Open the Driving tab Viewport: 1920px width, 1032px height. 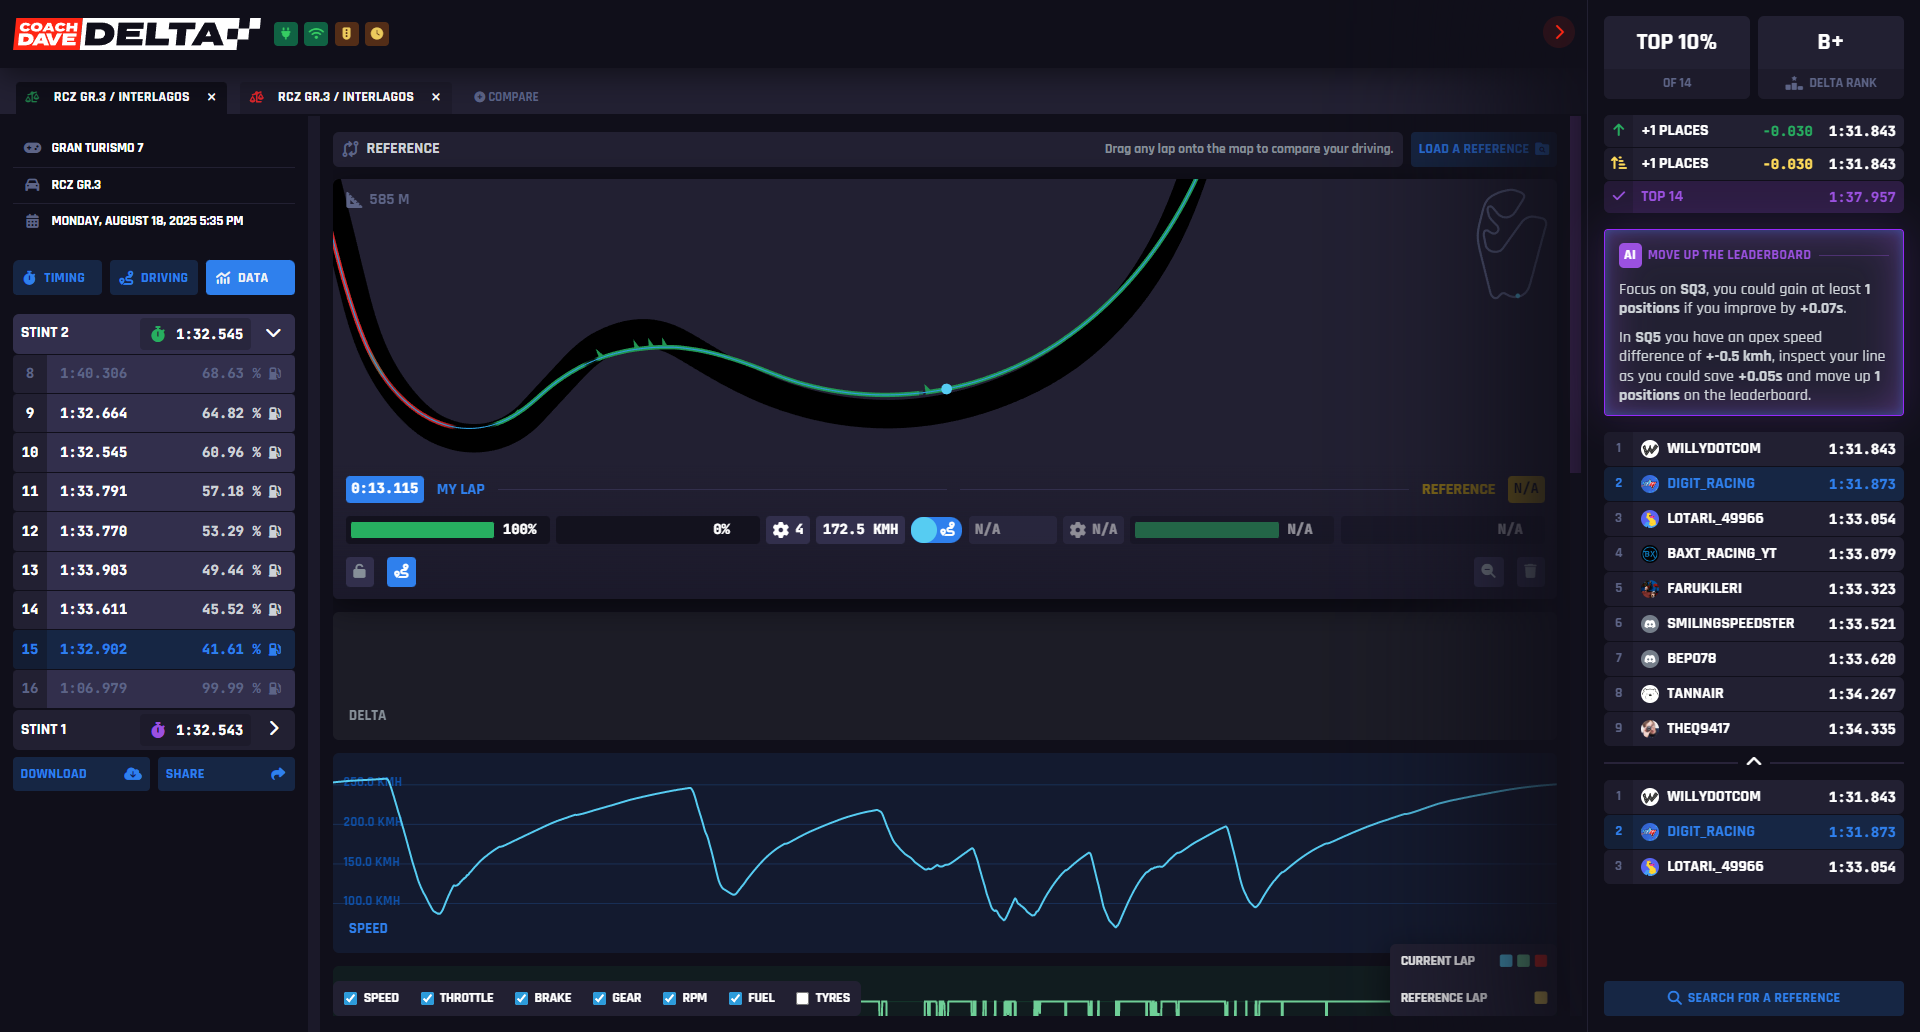(x=154, y=278)
